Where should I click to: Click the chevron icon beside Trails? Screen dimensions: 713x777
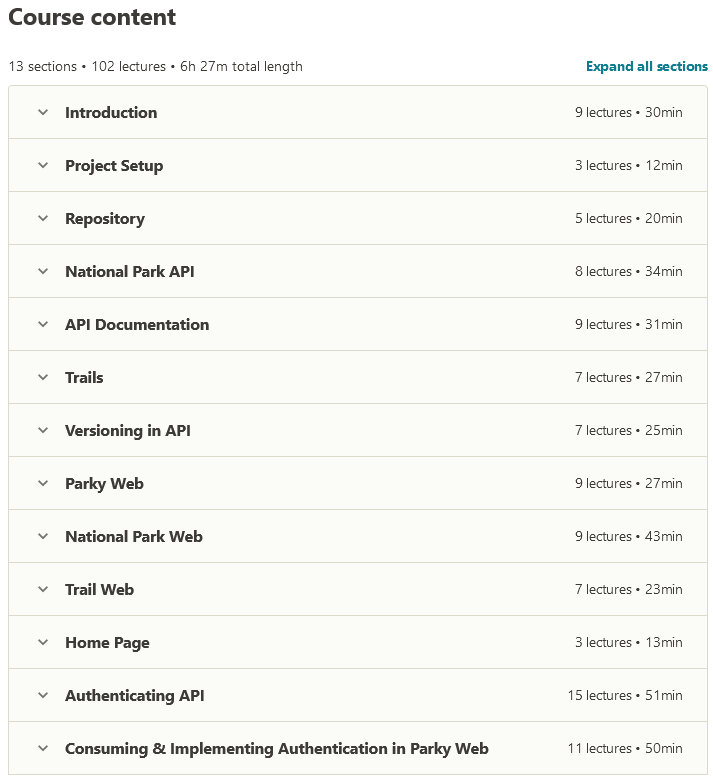(x=43, y=378)
